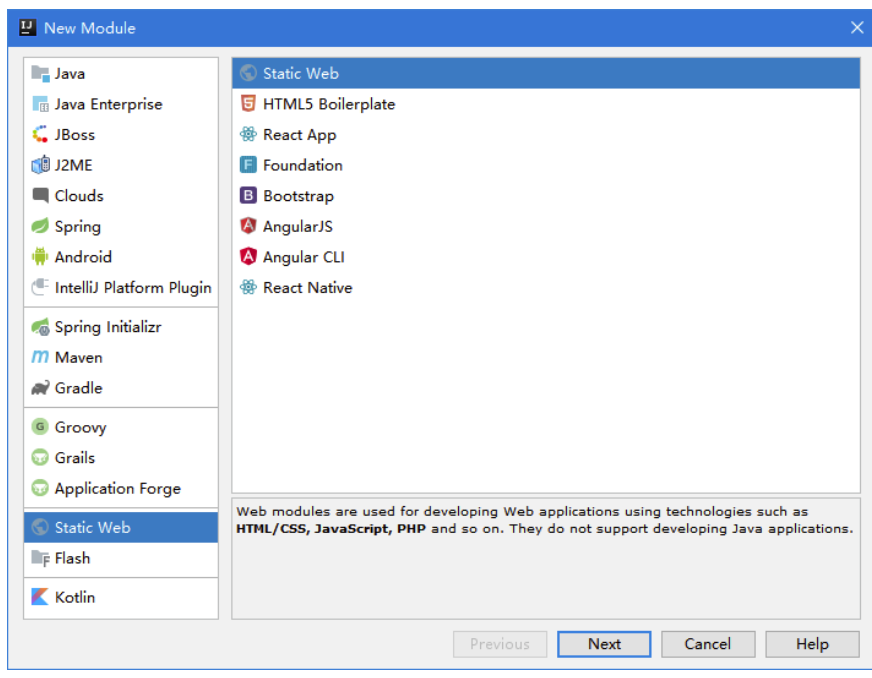872x678 pixels.
Task: Click the Spring Initializr icon
Action: pyautogui.click(x=40, y=327)
